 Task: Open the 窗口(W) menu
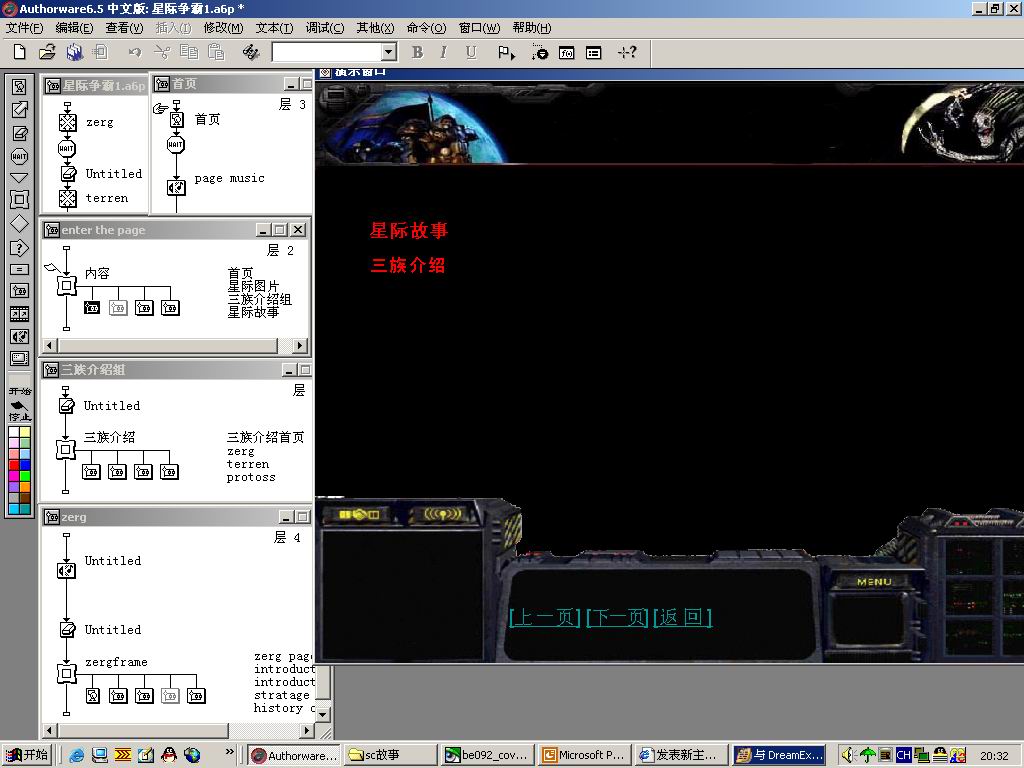pyautogui.click(x=479, y=27)
